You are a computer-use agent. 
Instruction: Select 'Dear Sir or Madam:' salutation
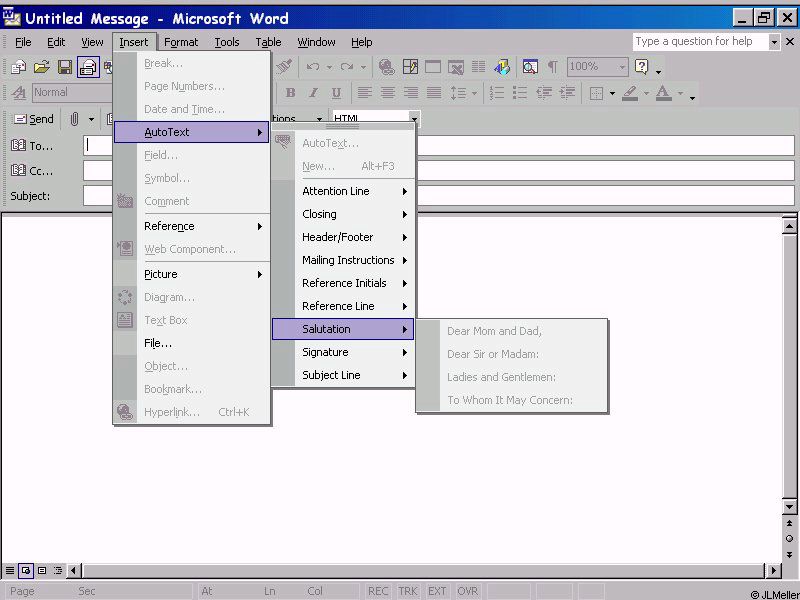[492, 354]
